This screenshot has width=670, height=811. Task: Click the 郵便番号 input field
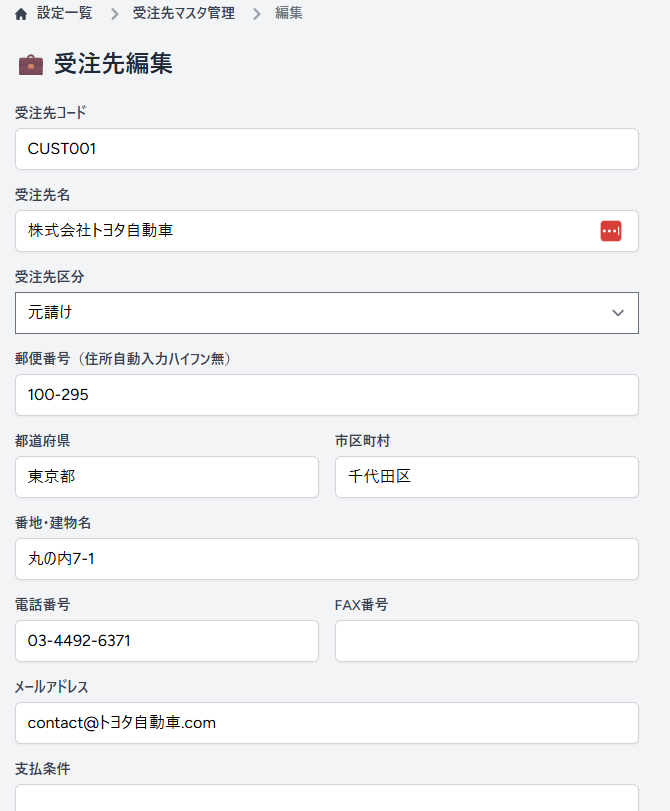[x=326, y=395]
